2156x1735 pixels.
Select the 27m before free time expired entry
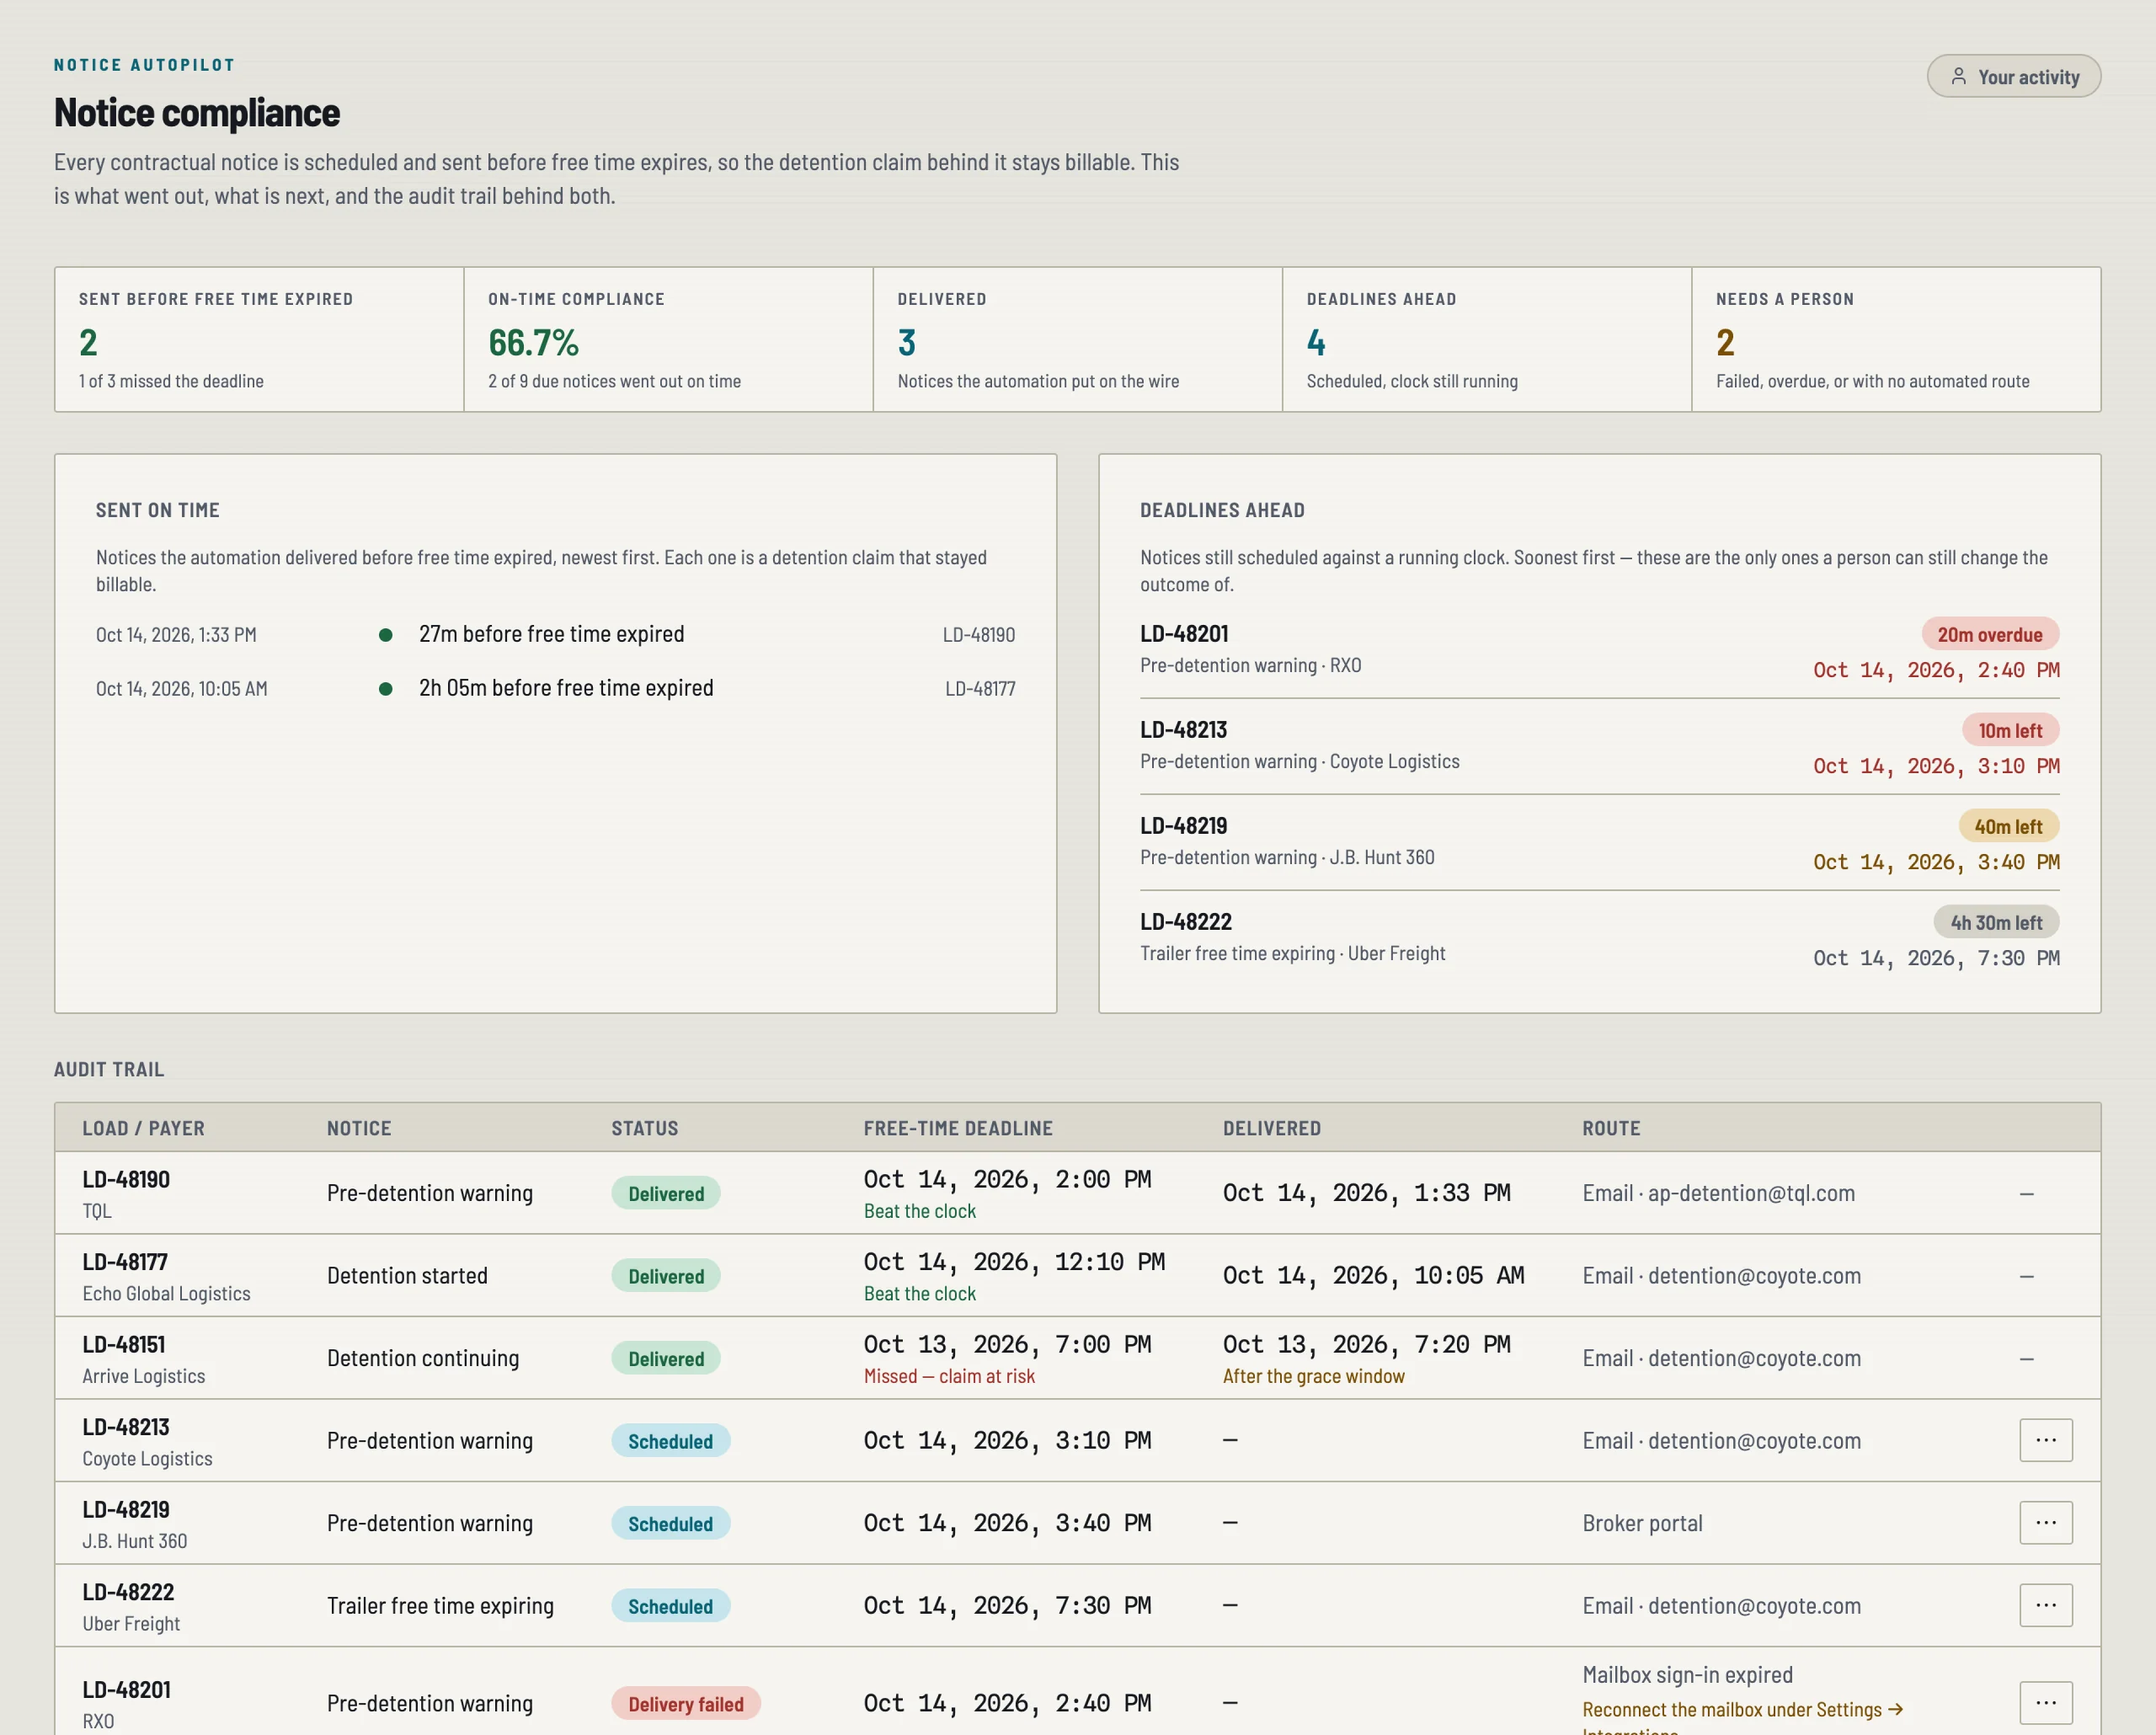(x=551, y=634)
